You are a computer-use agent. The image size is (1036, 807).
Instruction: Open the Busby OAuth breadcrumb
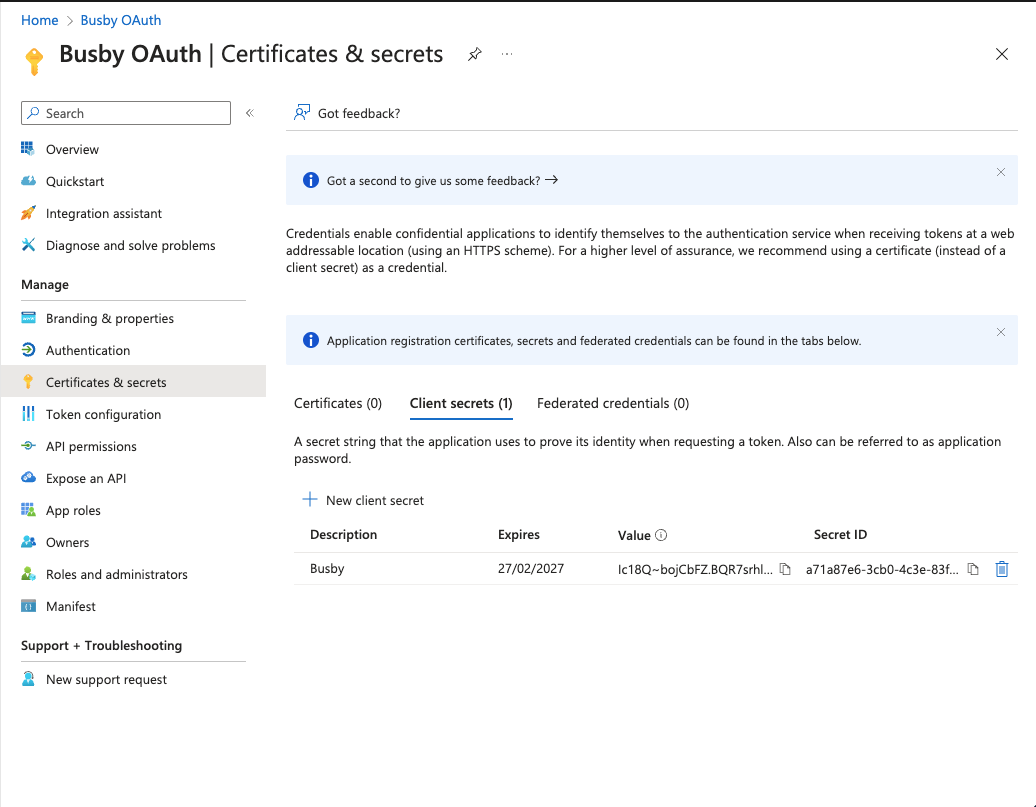pyautogui.click(x=121, y=20)
